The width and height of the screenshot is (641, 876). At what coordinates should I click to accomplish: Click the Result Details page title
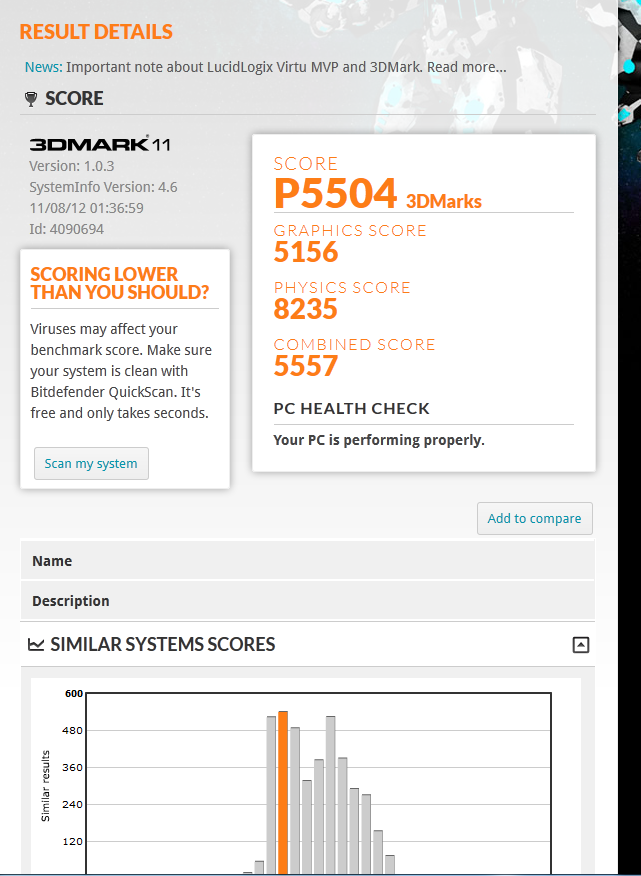tap(96, 32)
